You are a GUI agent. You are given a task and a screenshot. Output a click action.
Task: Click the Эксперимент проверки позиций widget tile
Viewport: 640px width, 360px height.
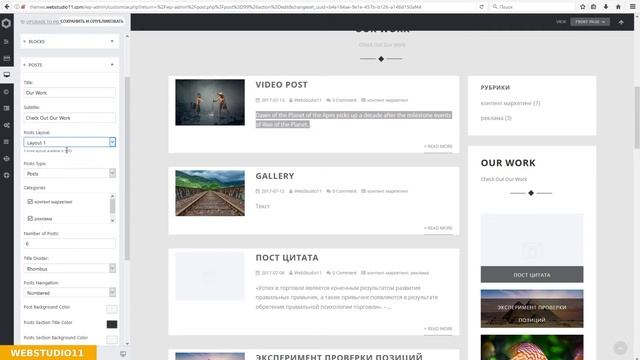[532, 309]
